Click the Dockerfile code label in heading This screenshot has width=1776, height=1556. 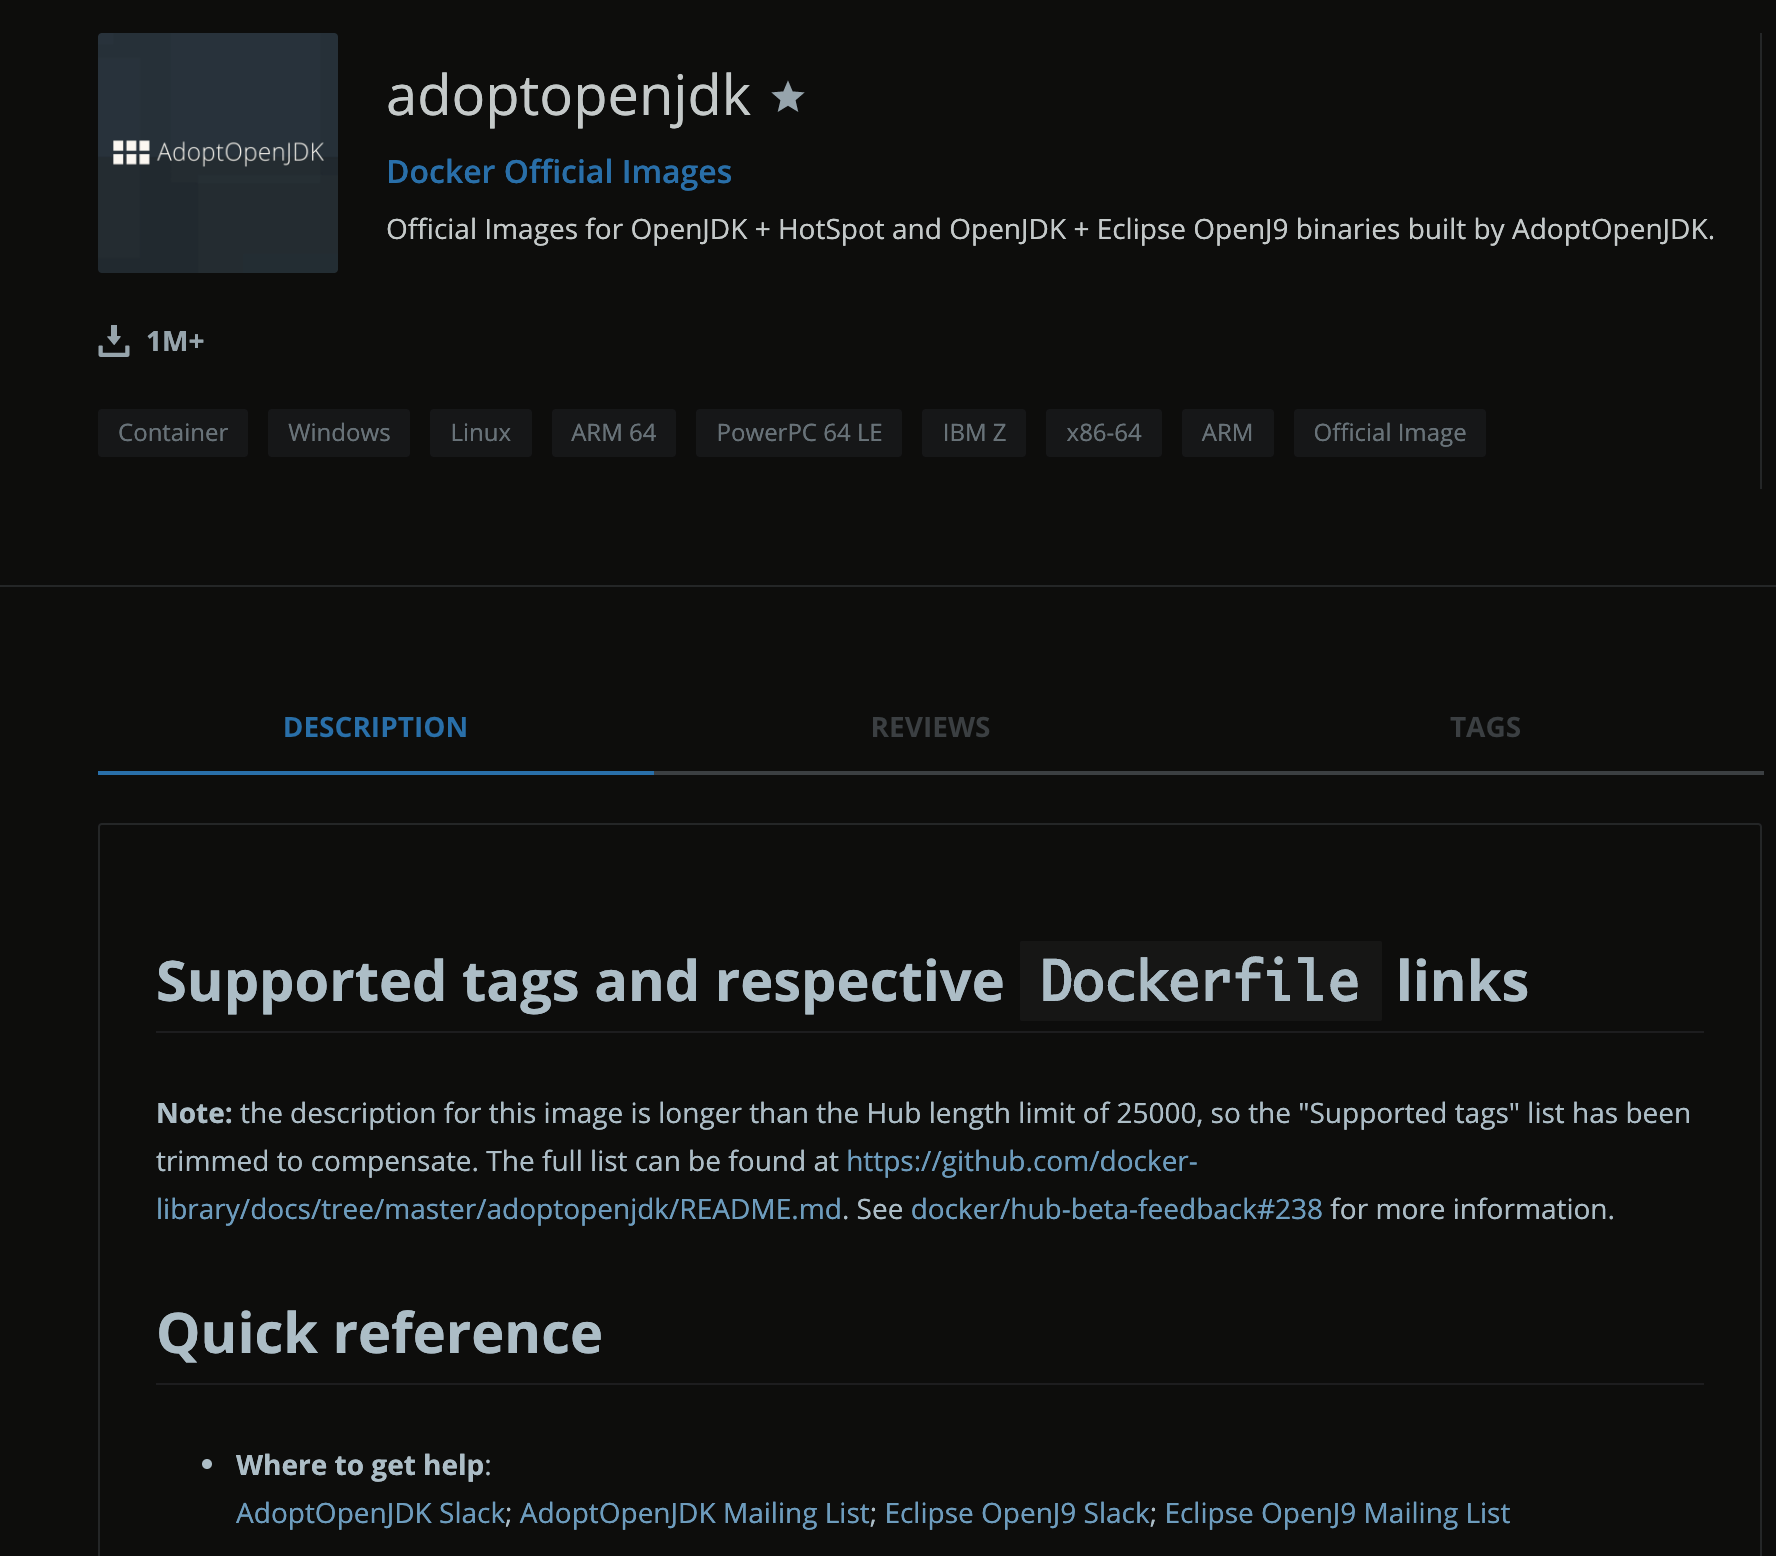(1200, 981)
